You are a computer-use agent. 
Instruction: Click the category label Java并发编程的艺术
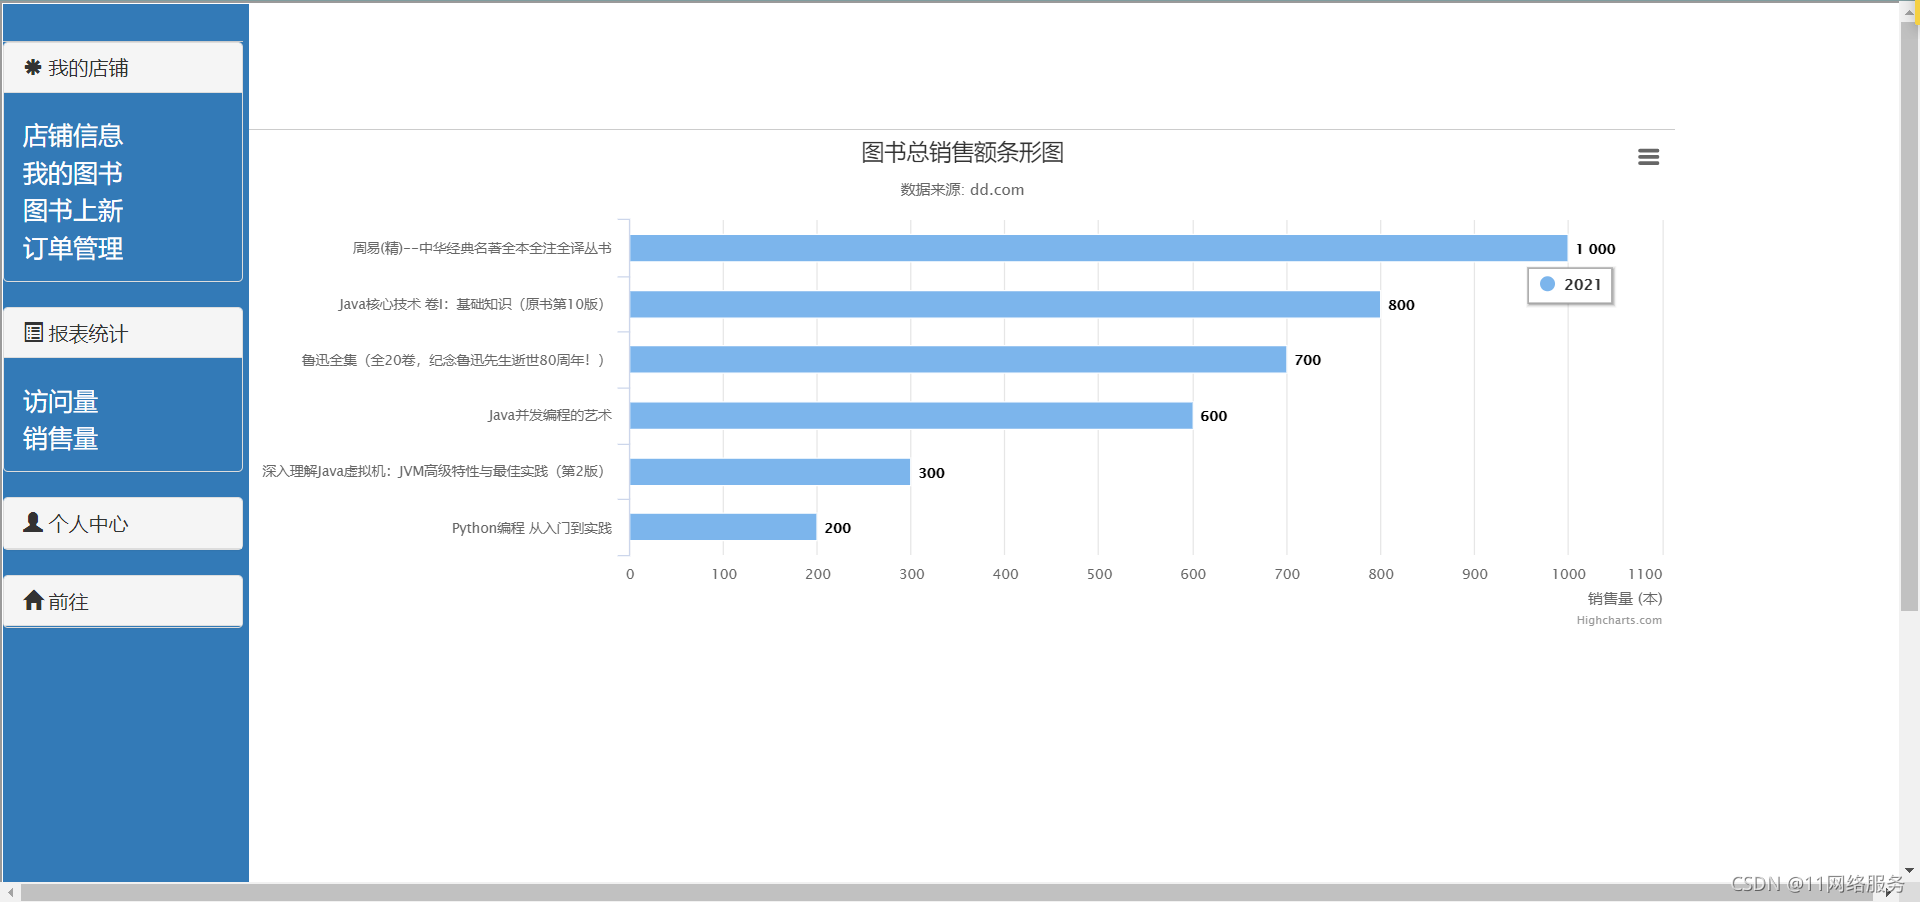click(550, 415)
